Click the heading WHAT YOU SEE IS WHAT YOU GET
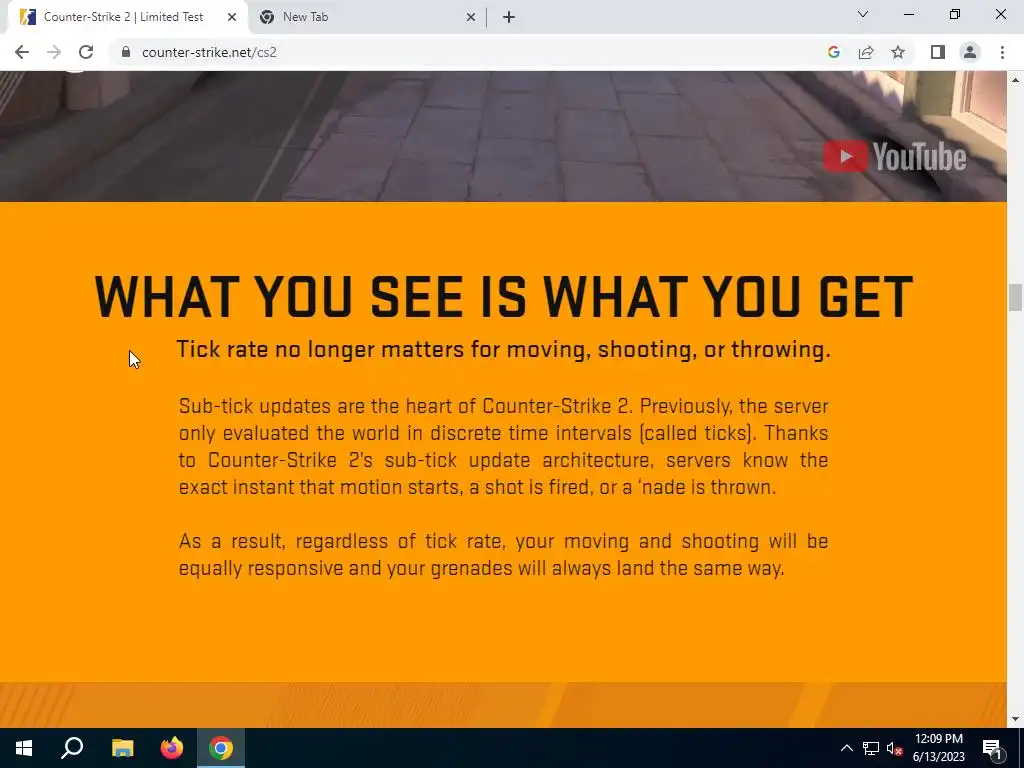The height and width of the screenshot is (768, 1024). tap(504, 297)
